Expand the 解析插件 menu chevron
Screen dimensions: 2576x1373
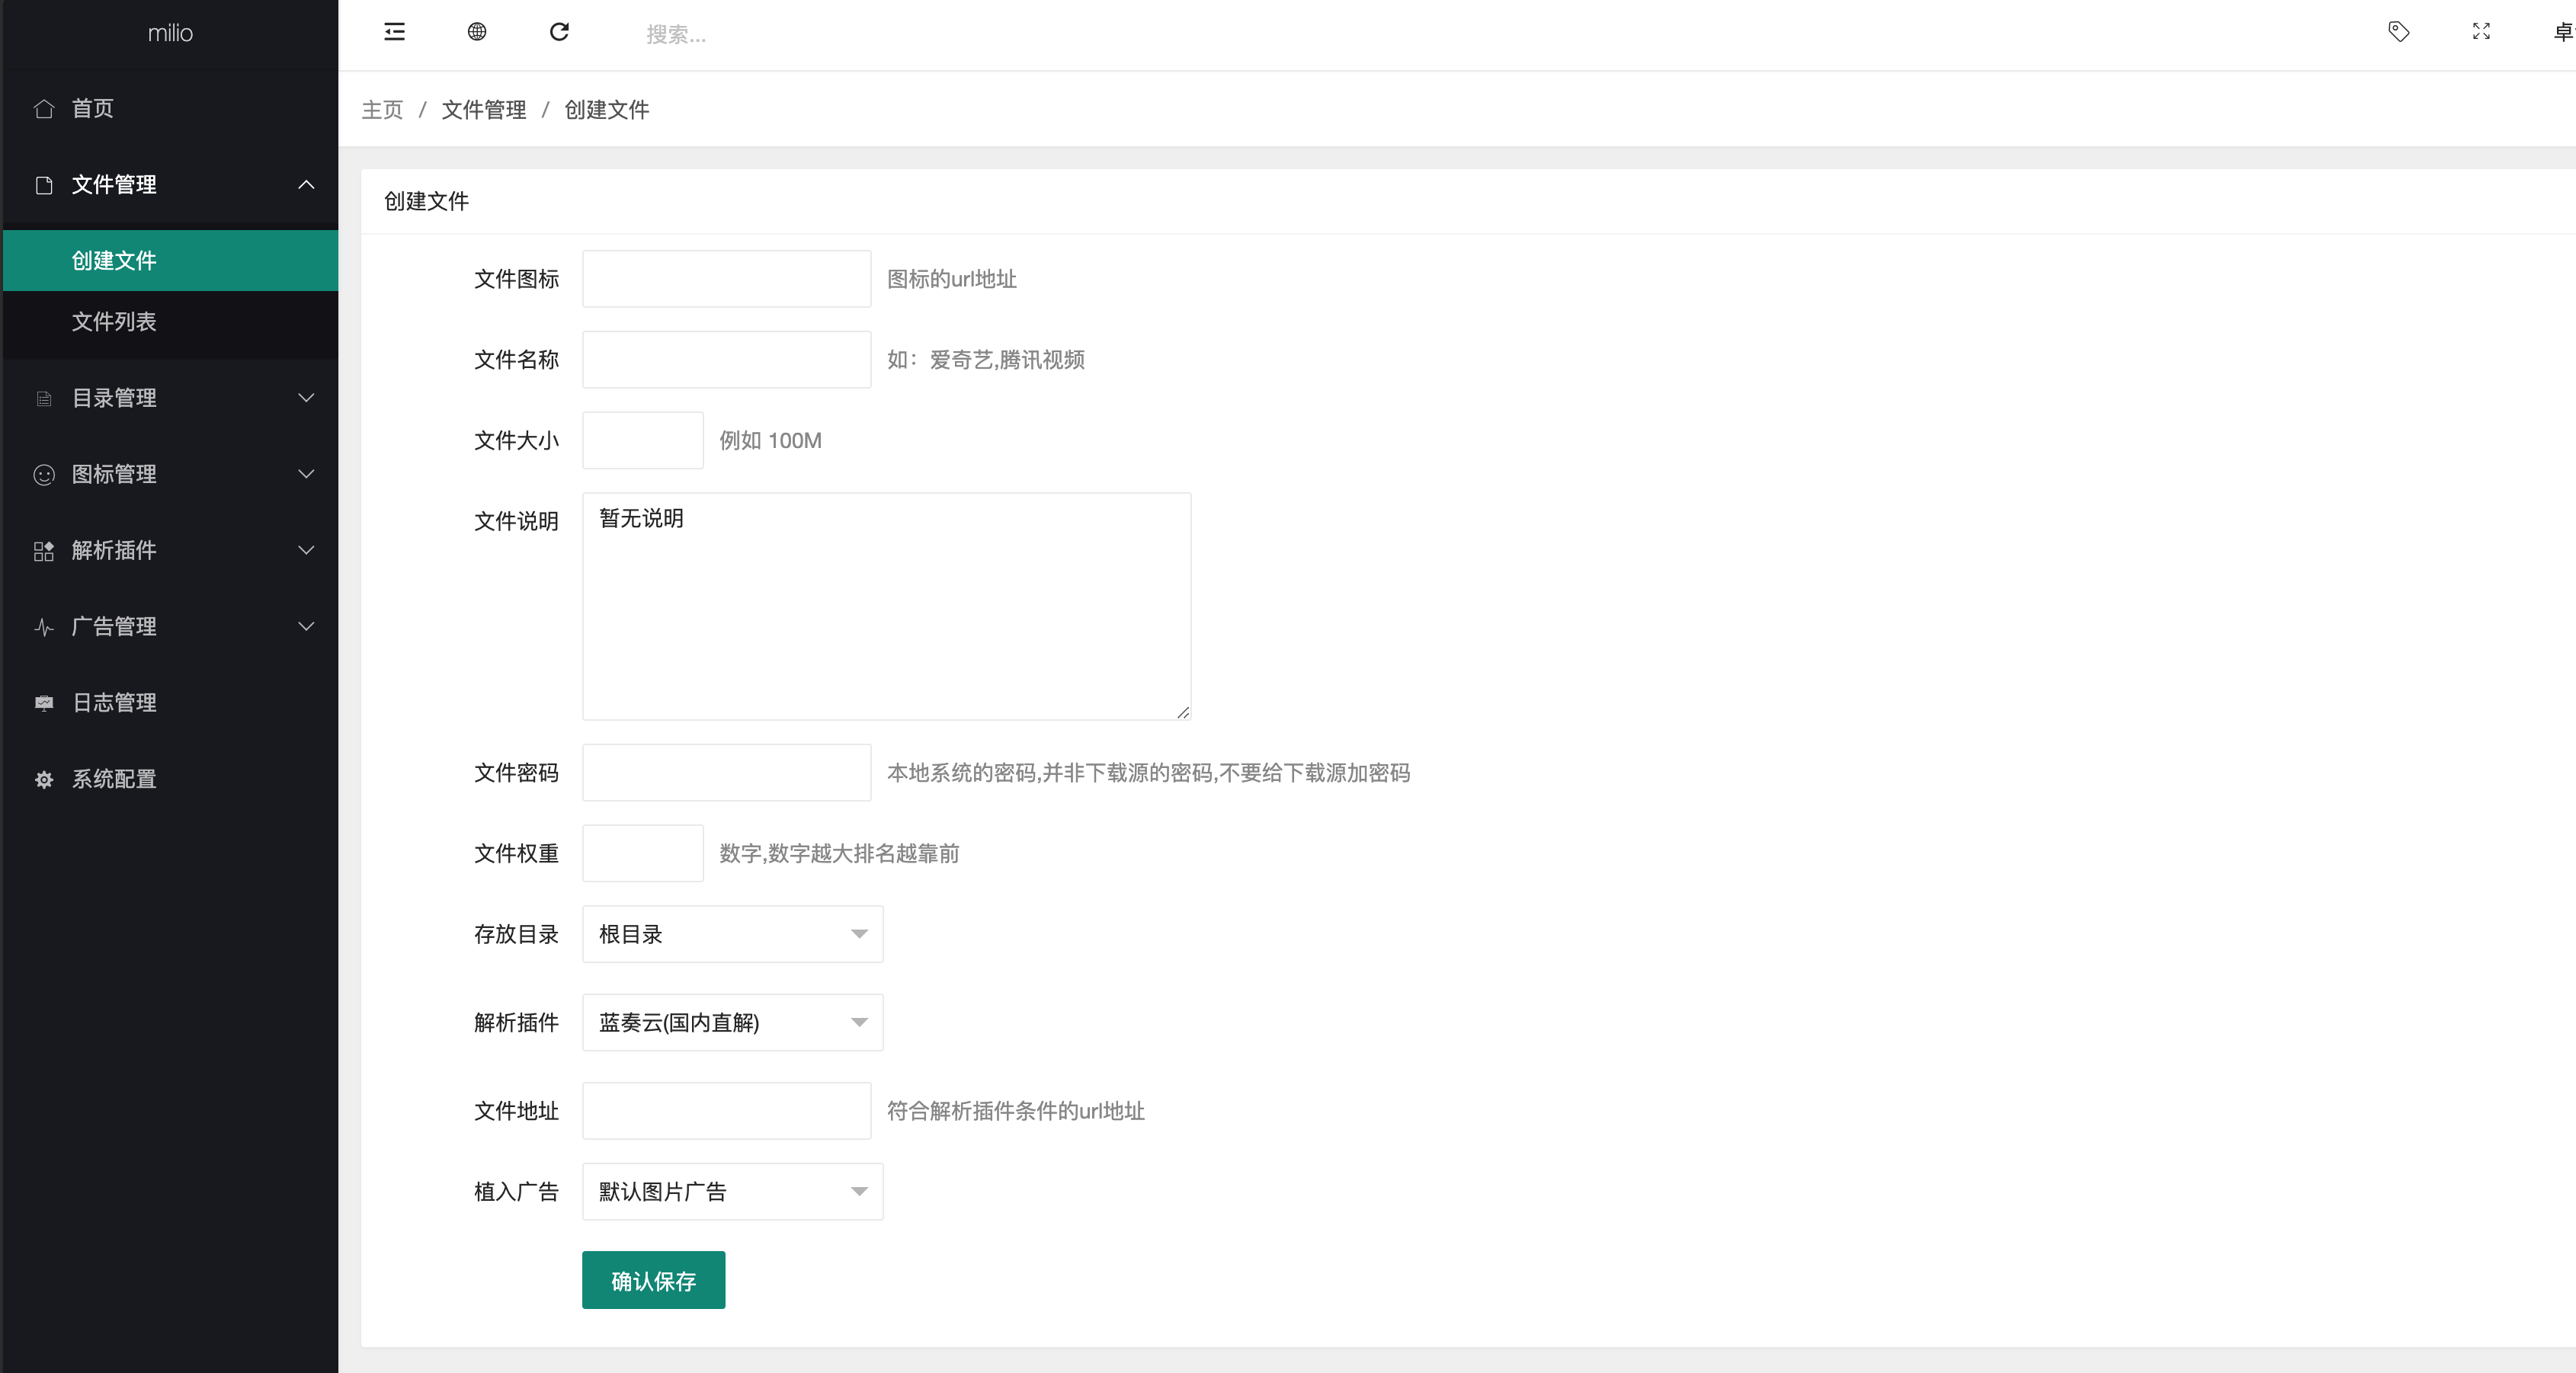306,550
